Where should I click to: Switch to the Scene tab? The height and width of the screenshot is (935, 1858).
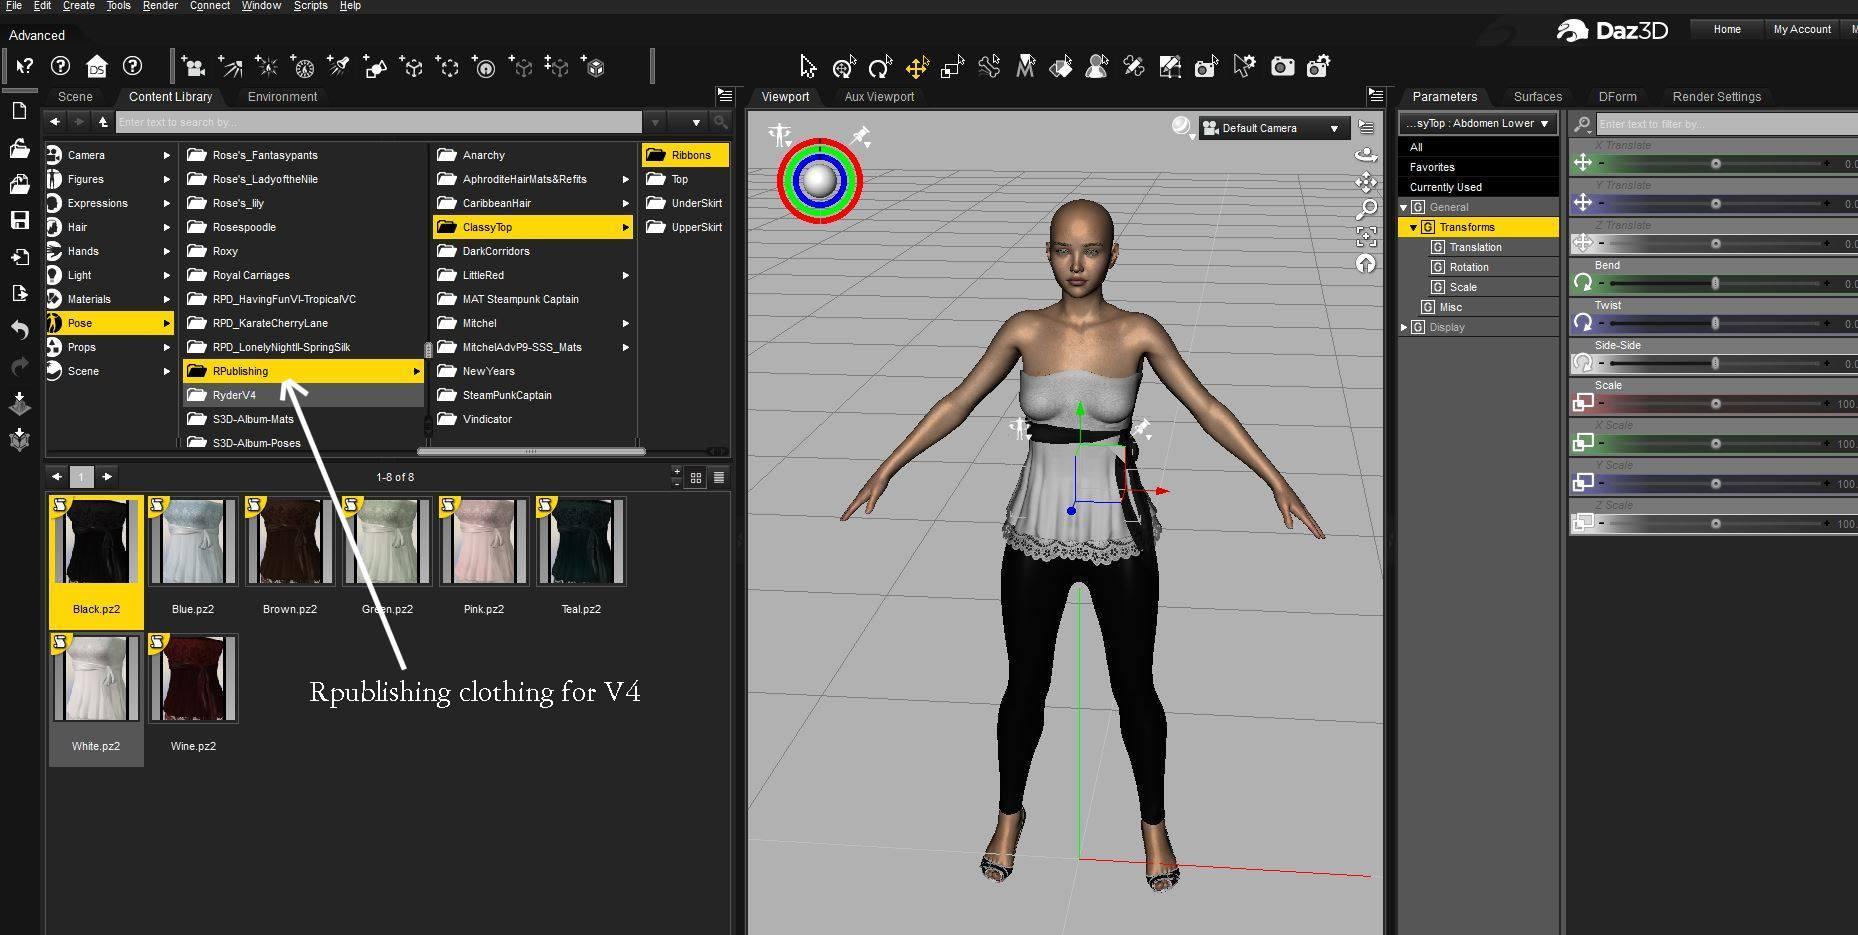[75, 97]
